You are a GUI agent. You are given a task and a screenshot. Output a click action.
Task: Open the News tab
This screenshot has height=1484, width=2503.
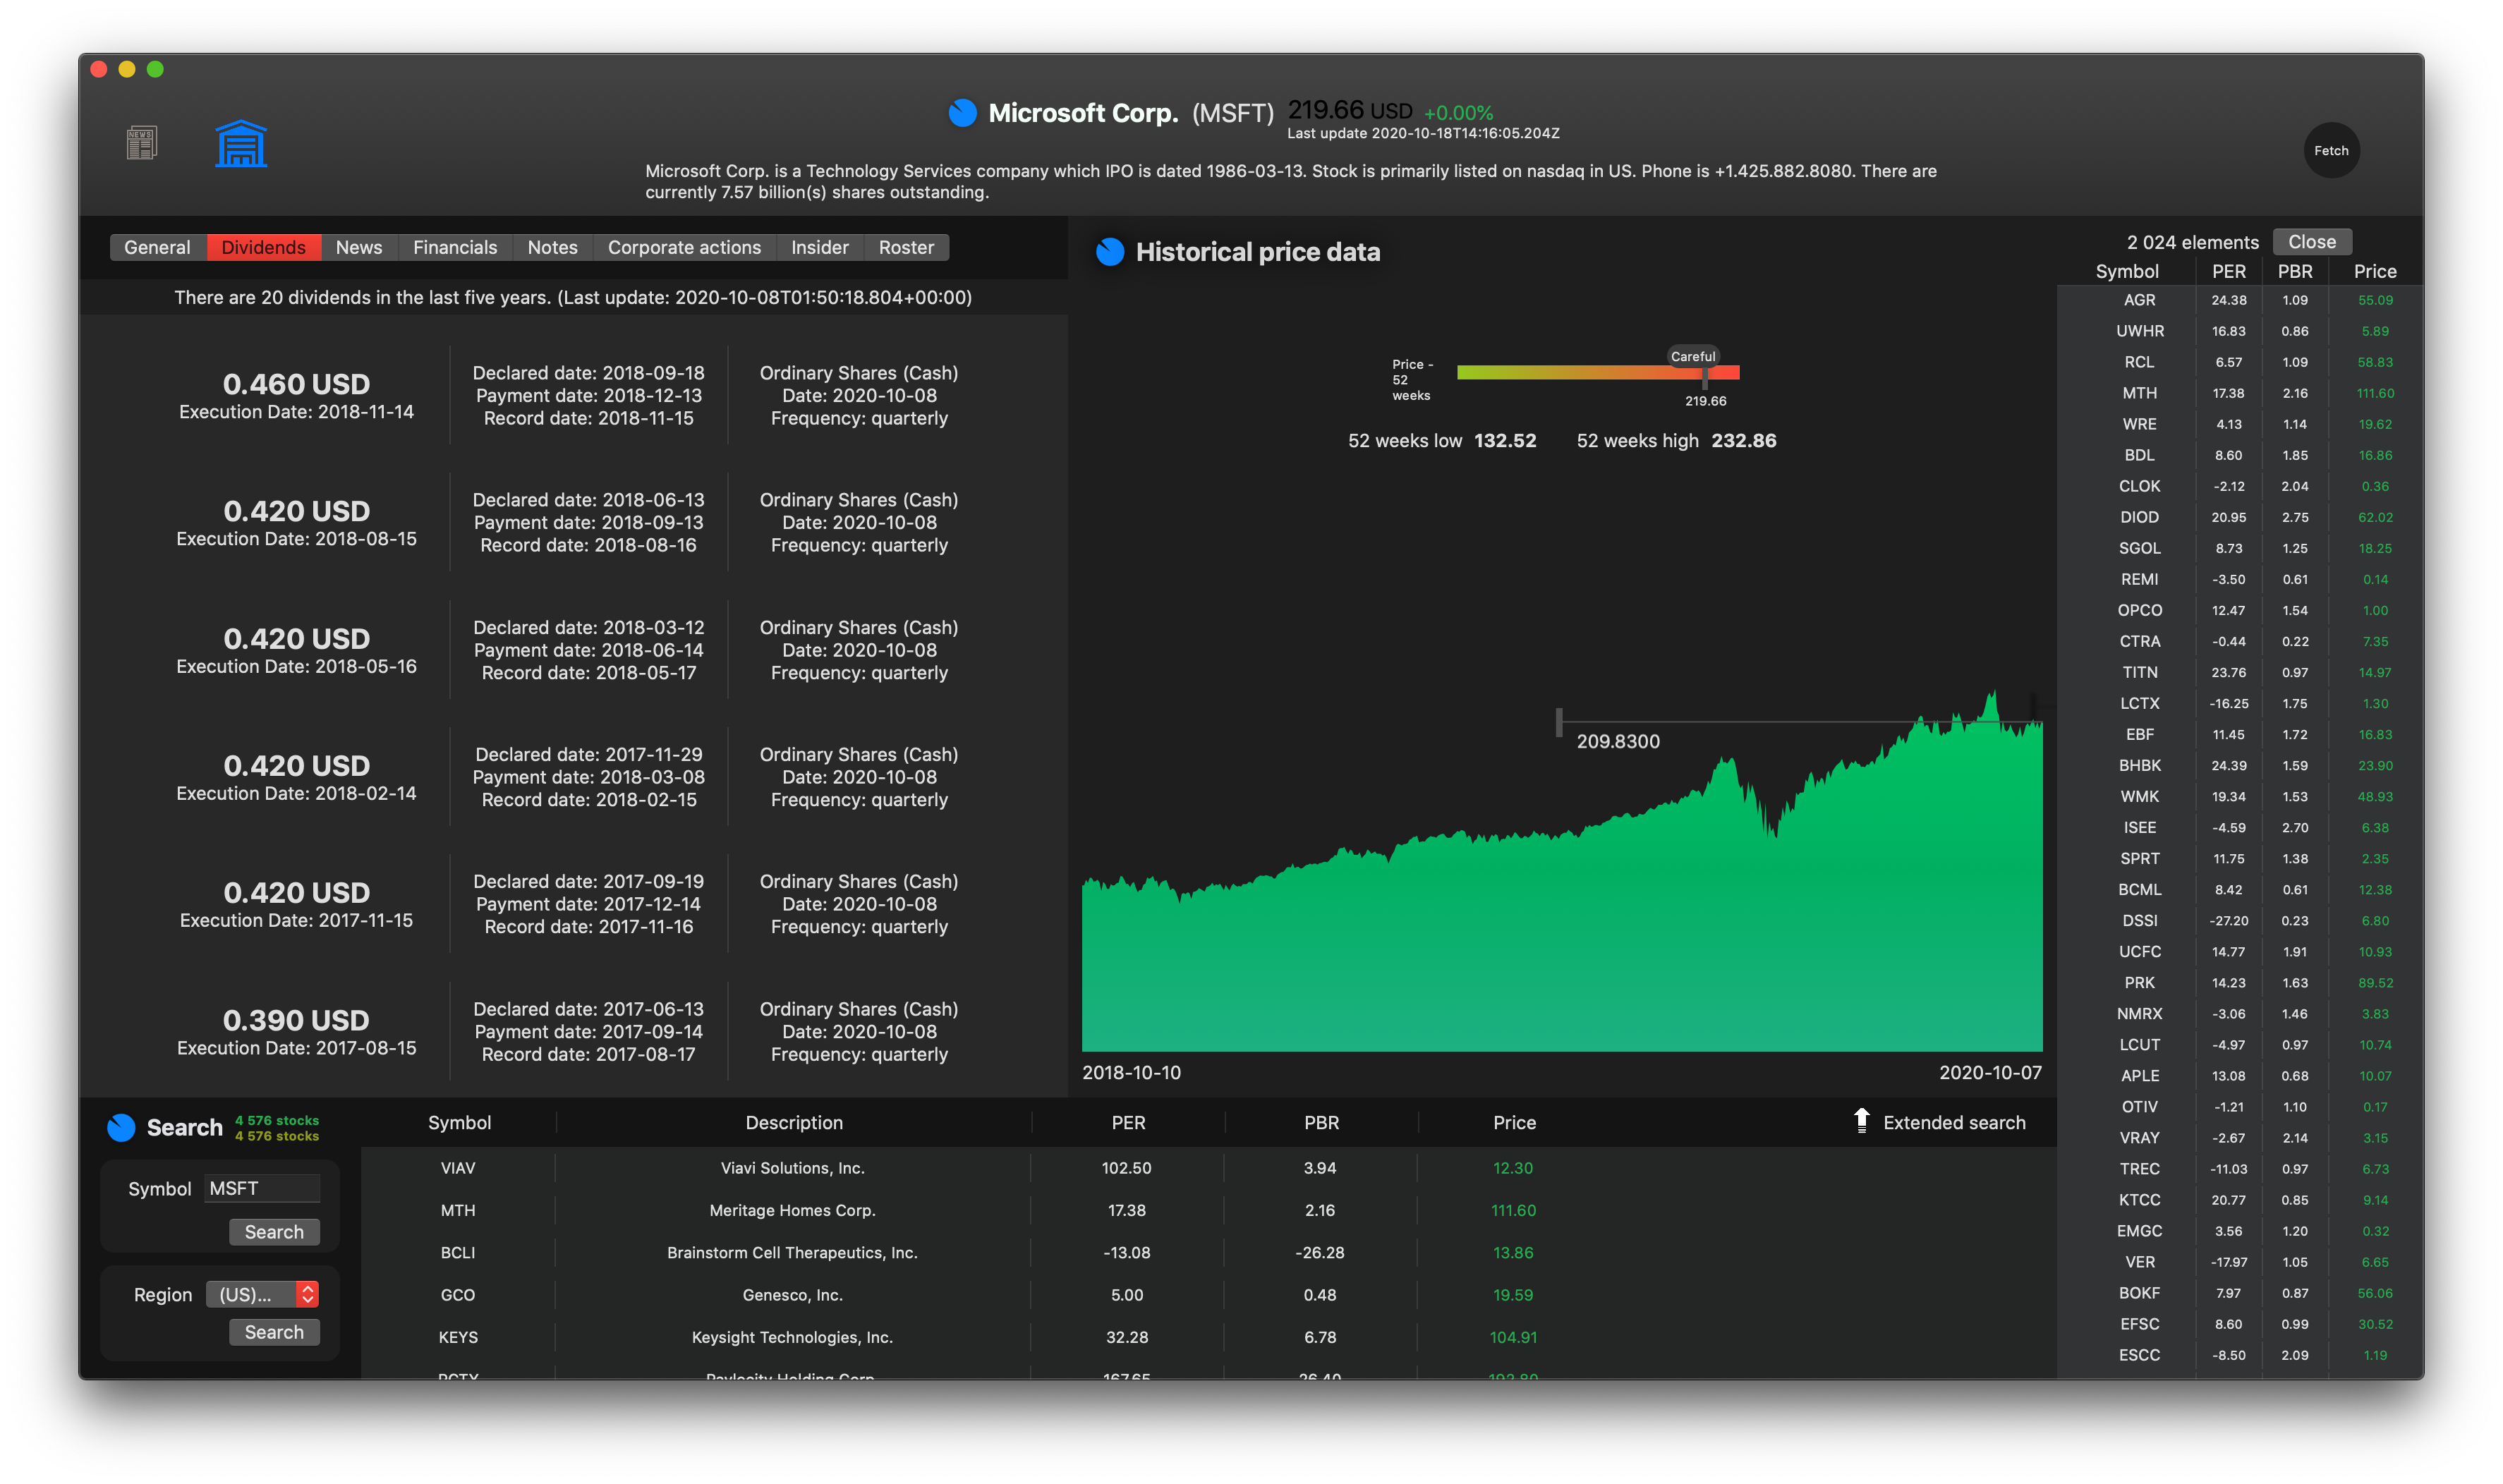tap(359, 247)
